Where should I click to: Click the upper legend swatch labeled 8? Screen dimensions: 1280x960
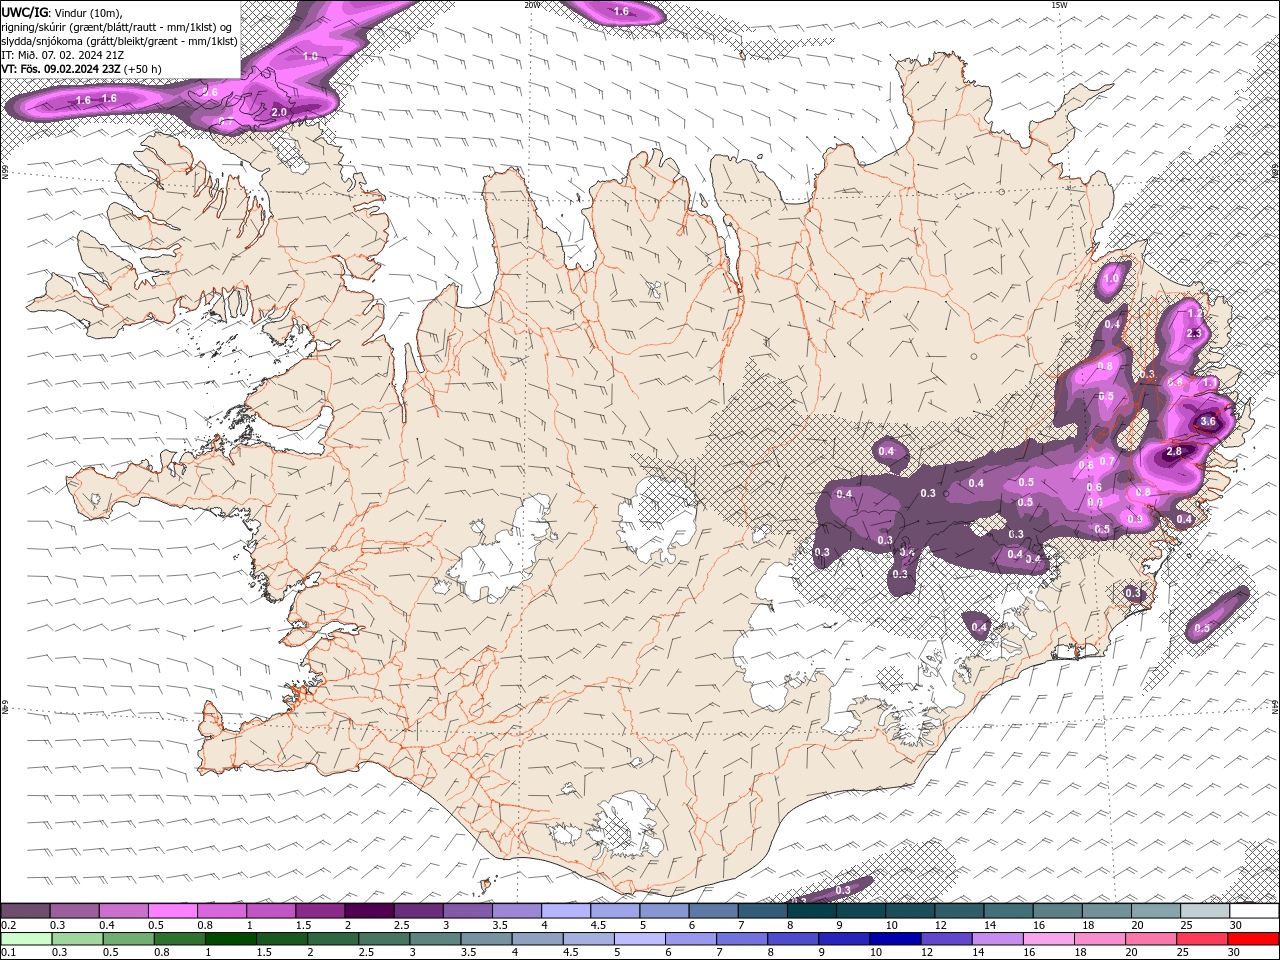(812, 911)
